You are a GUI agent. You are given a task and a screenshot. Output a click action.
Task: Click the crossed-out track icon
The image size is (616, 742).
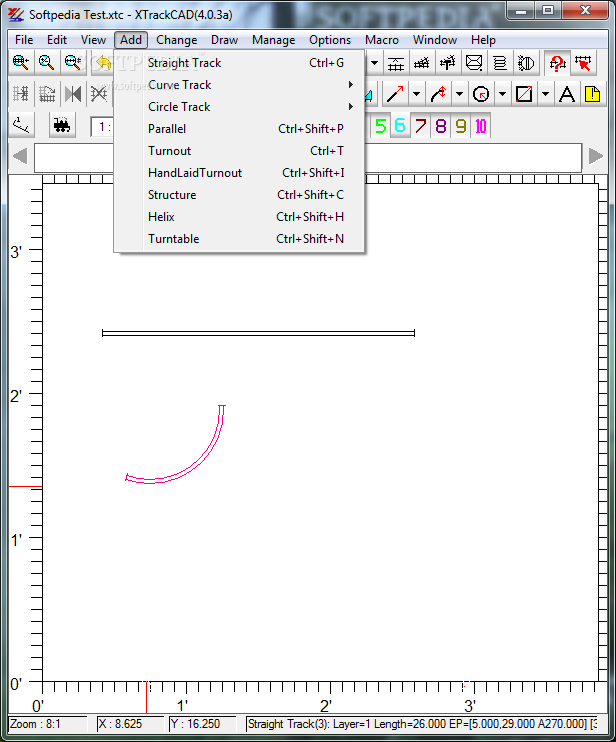(99, 94)
